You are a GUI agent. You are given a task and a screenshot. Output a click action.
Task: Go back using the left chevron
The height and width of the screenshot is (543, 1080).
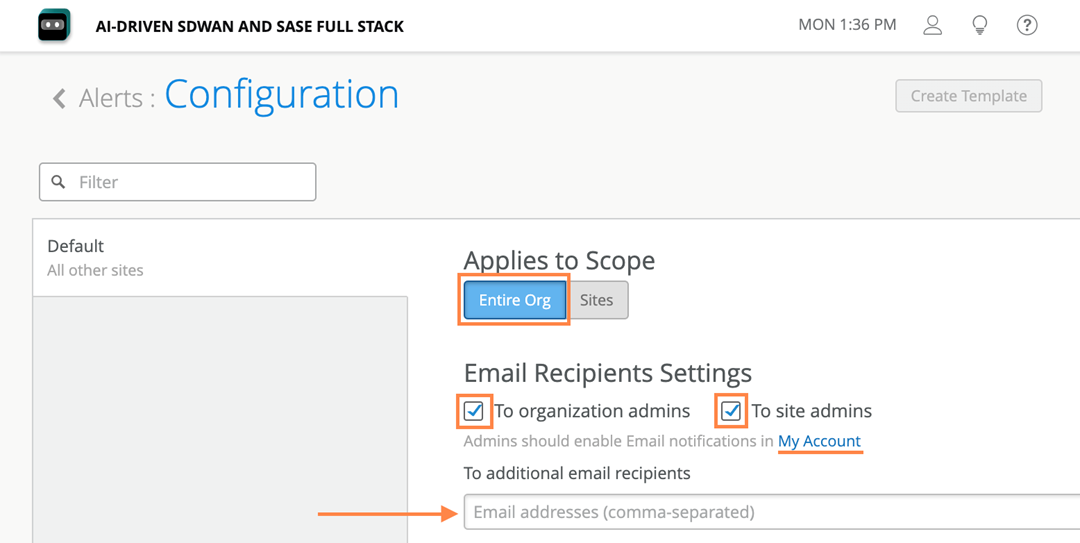(60, 98)
